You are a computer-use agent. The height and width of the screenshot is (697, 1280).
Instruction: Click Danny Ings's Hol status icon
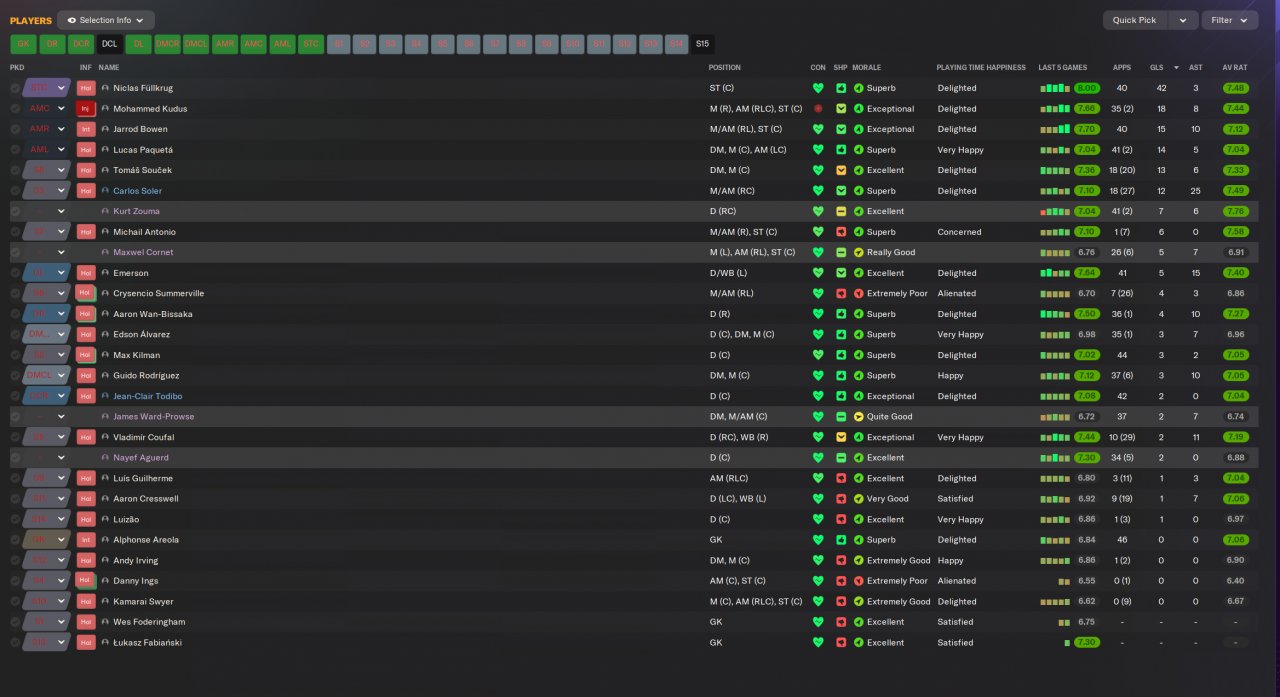click(x=86, y=581)
